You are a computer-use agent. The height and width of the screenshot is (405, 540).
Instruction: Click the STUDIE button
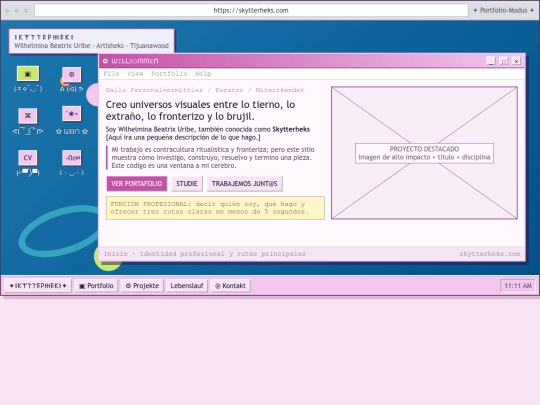point(187,184)
